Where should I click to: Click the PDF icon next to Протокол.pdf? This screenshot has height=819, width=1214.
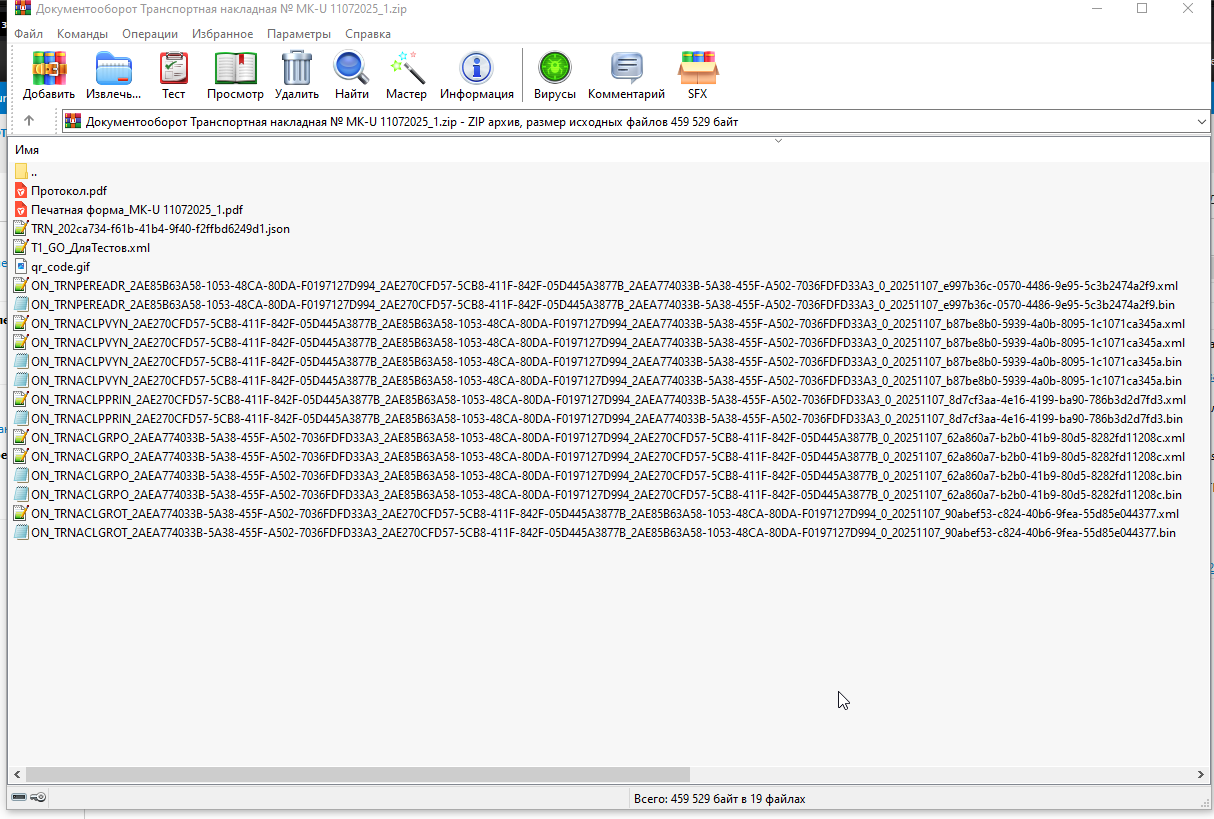point(21,190)
